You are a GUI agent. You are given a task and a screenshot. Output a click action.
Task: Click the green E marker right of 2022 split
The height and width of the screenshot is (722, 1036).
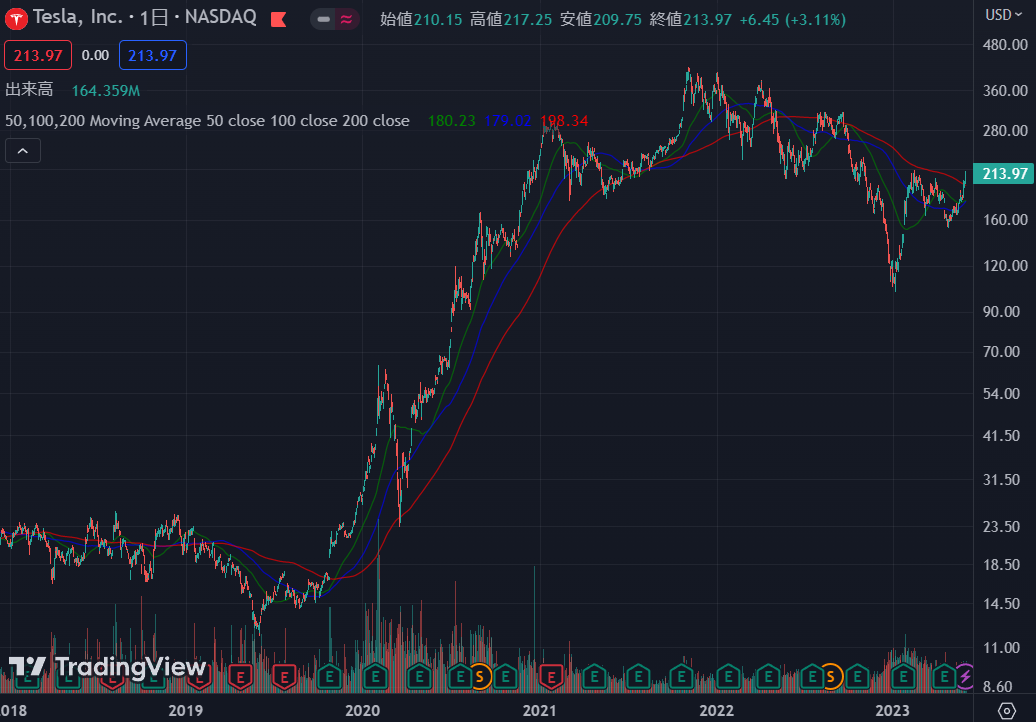point(857,676)
